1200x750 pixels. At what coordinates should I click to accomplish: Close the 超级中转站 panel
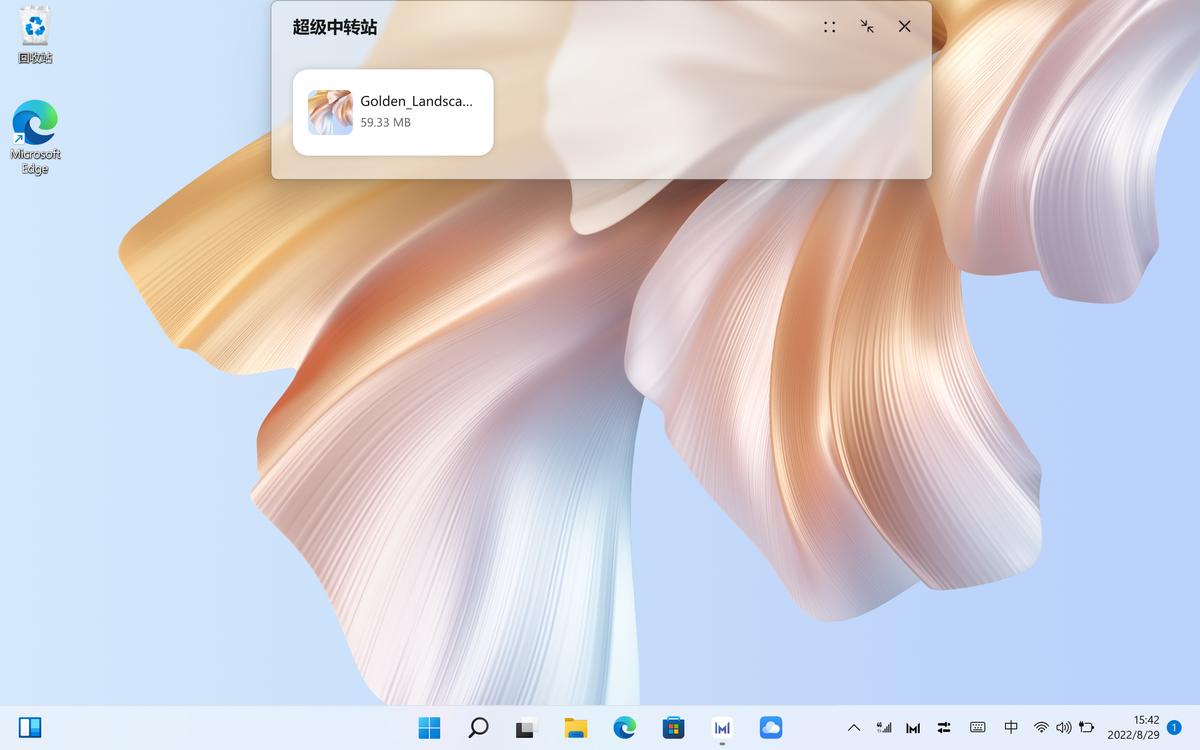tap(904, 27)
